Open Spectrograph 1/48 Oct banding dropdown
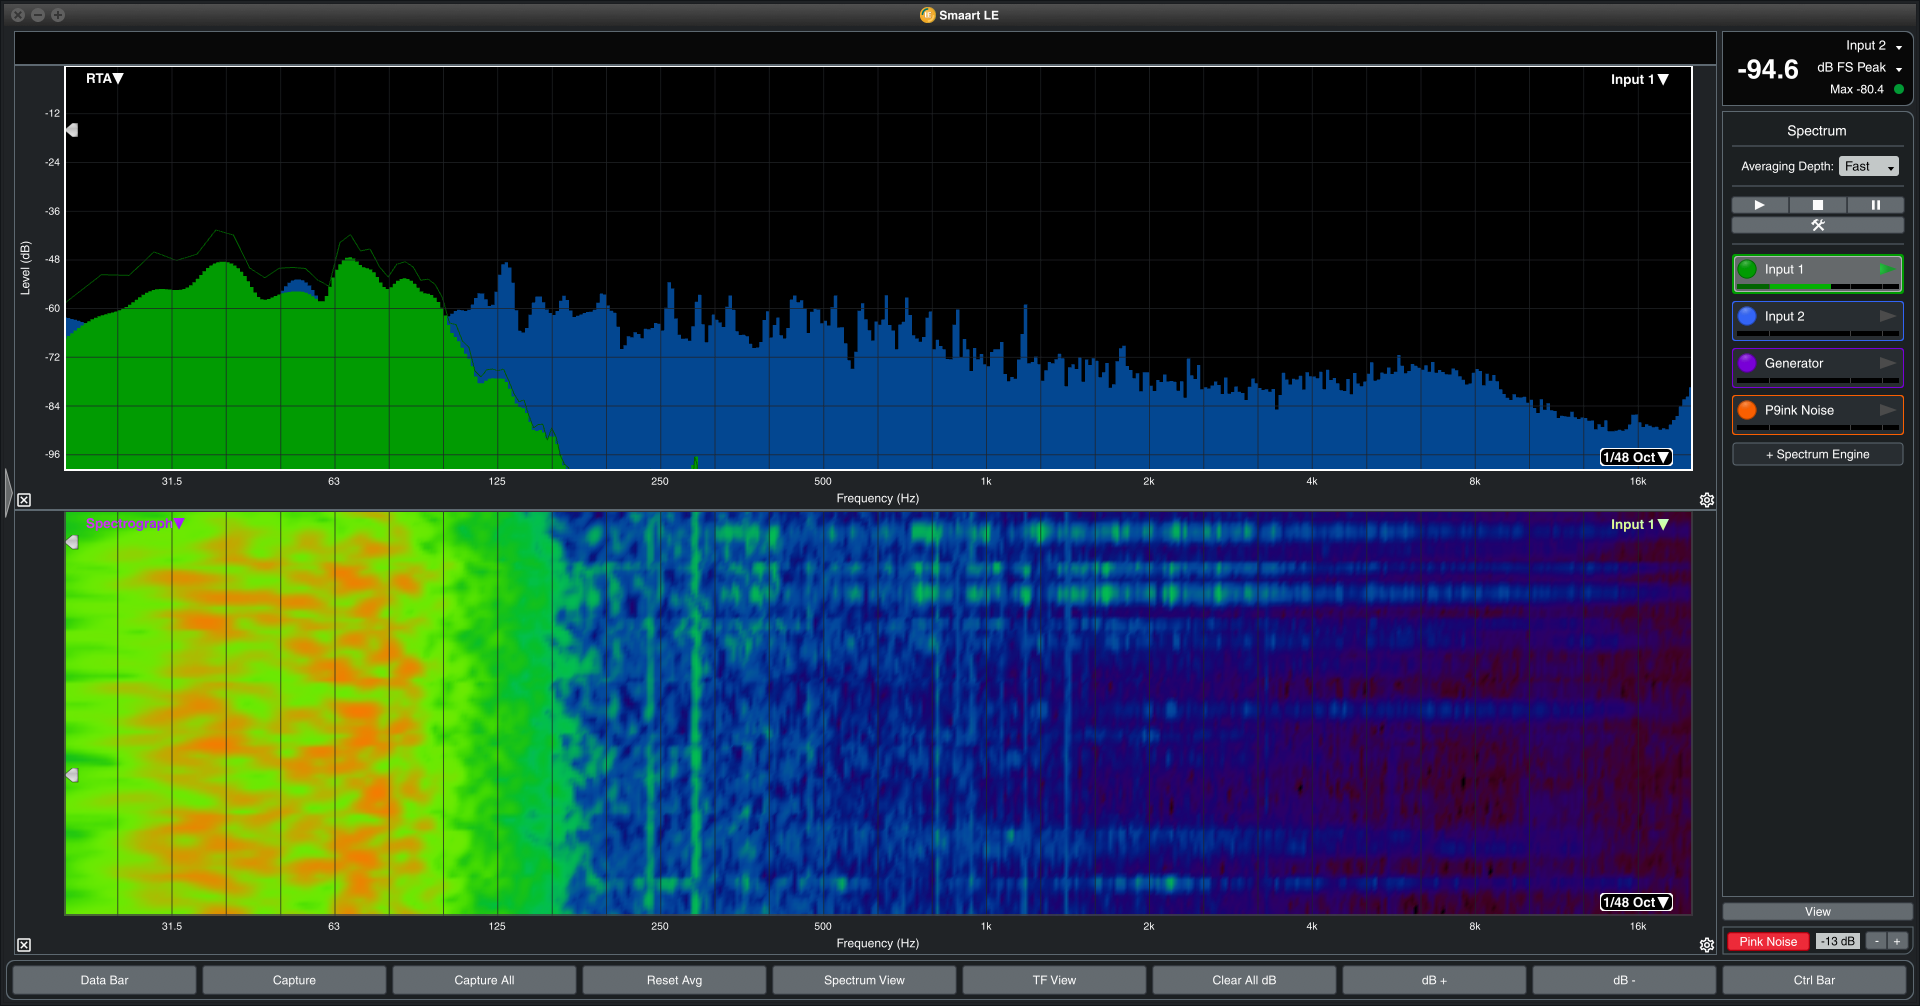The width and height of the screenshot is (1920, 1006). [1636, 902]
